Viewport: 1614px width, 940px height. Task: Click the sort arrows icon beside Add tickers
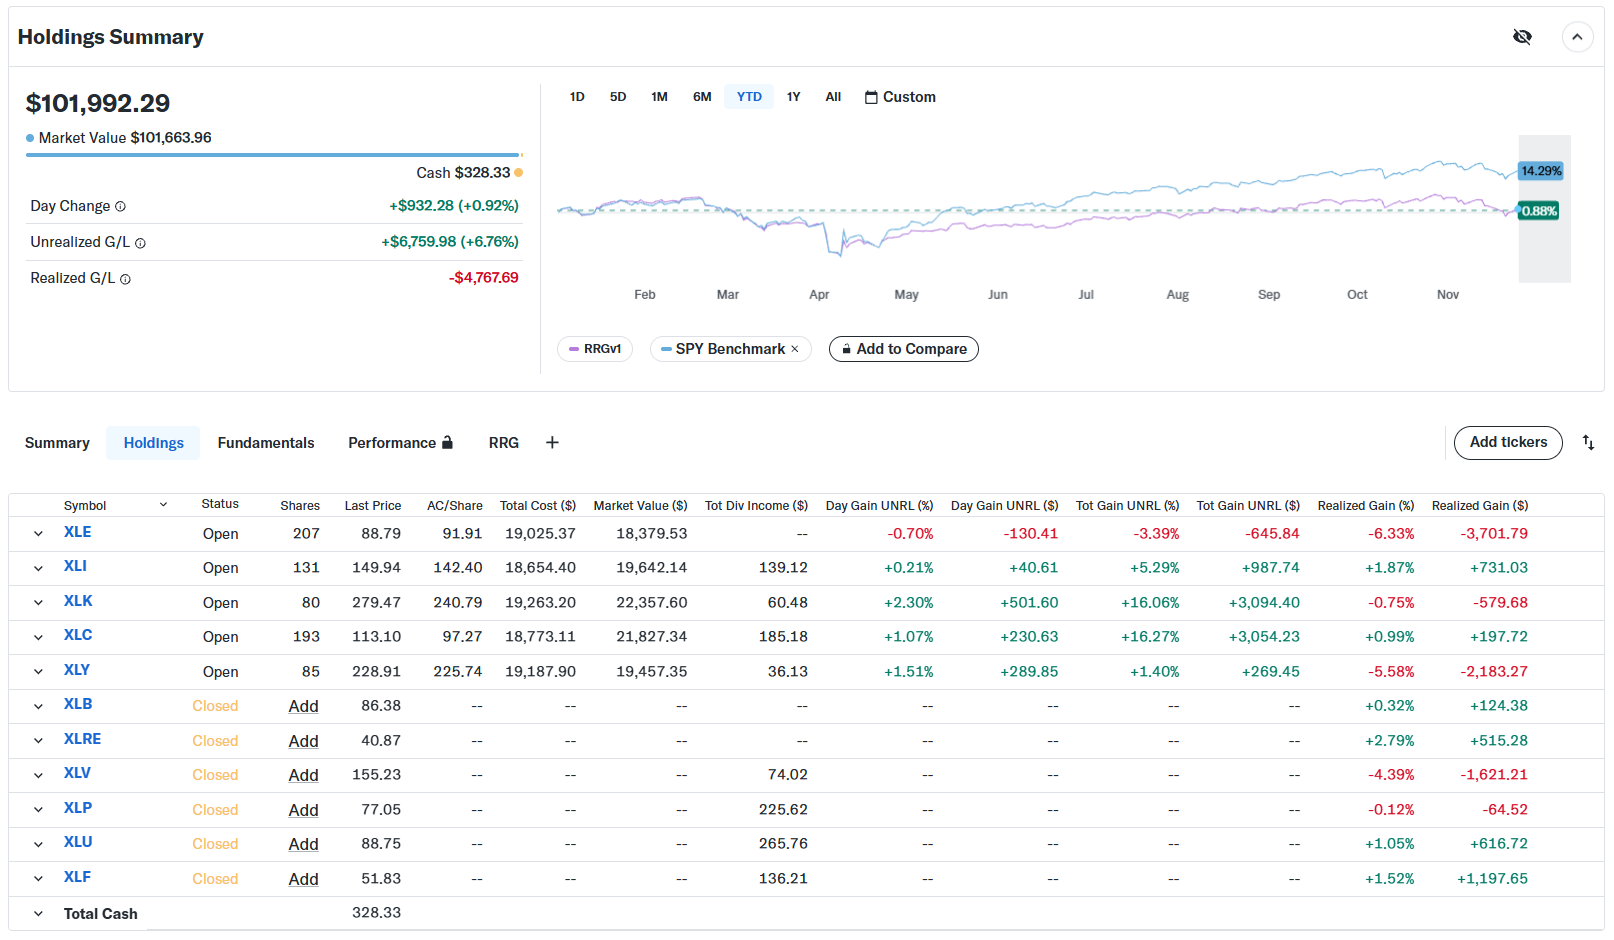click(1588, 443)
